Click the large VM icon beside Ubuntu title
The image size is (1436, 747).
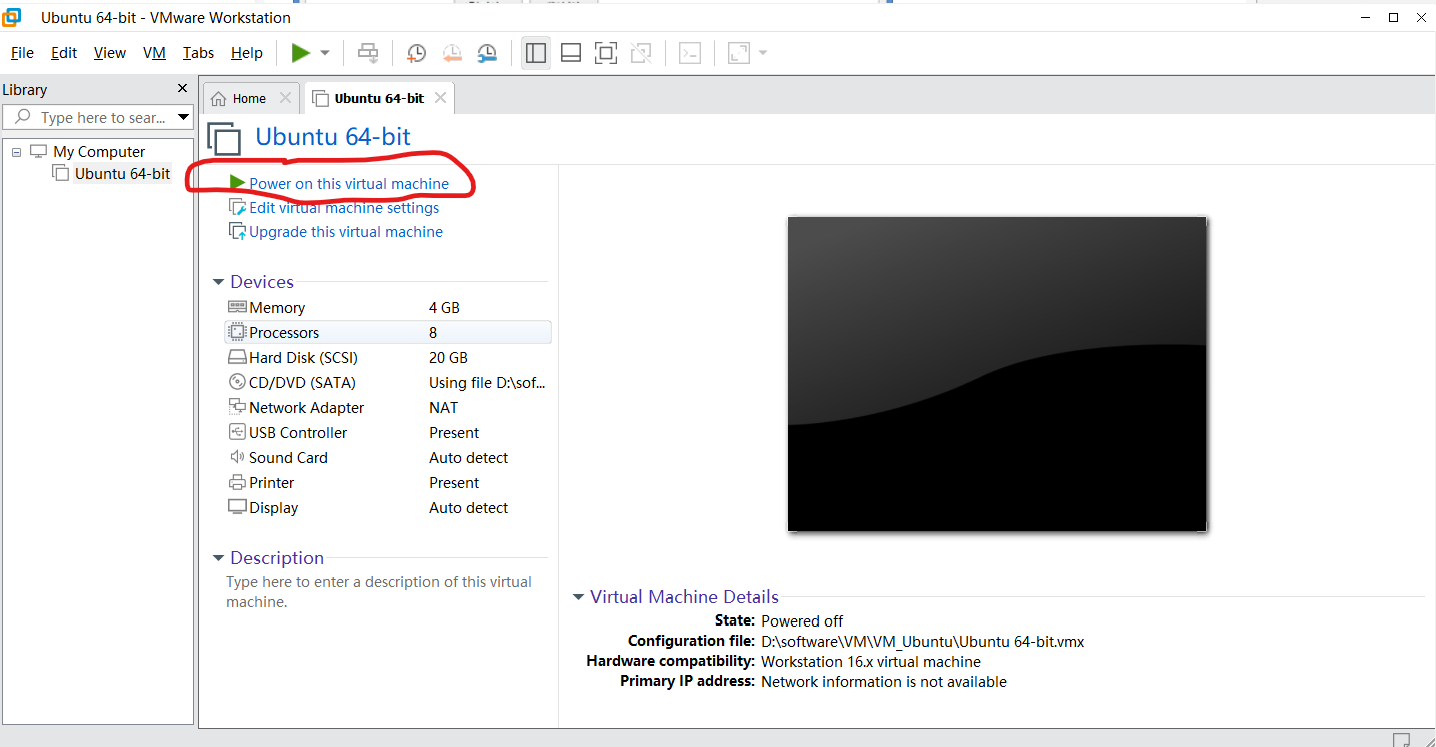point(224,138)
